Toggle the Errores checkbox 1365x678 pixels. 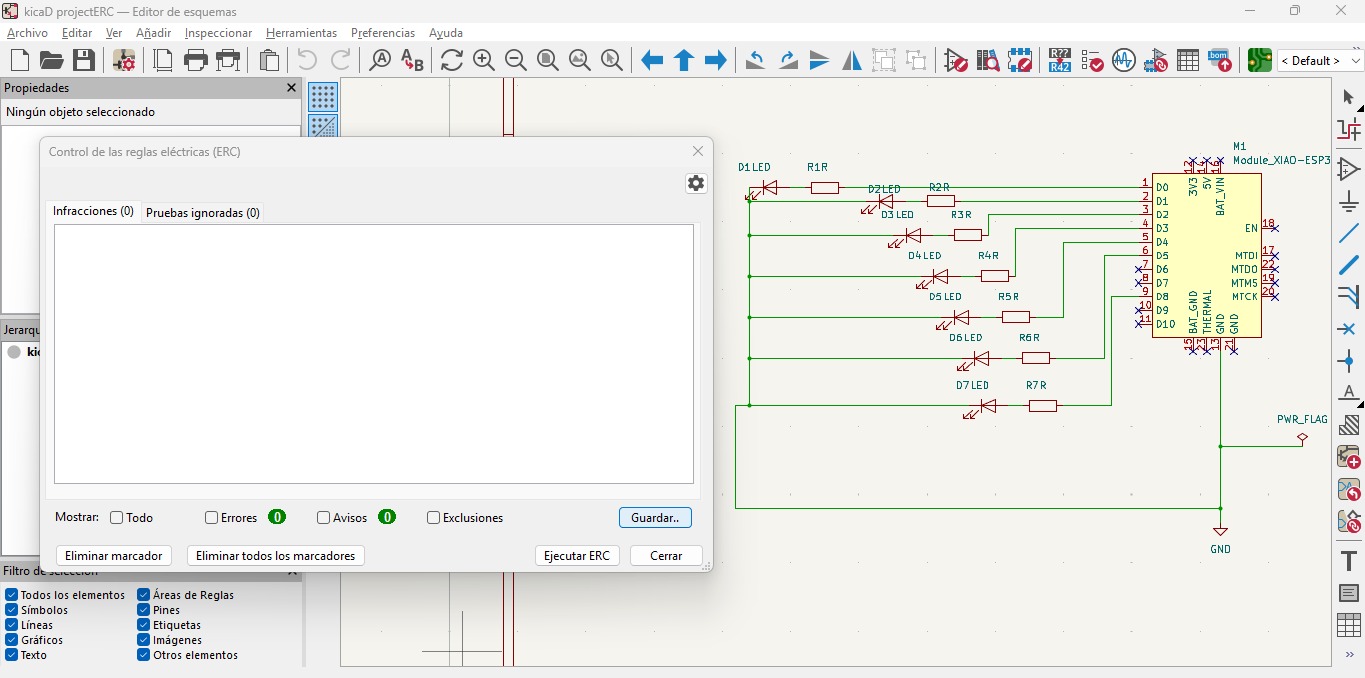[x=211, y=518]
